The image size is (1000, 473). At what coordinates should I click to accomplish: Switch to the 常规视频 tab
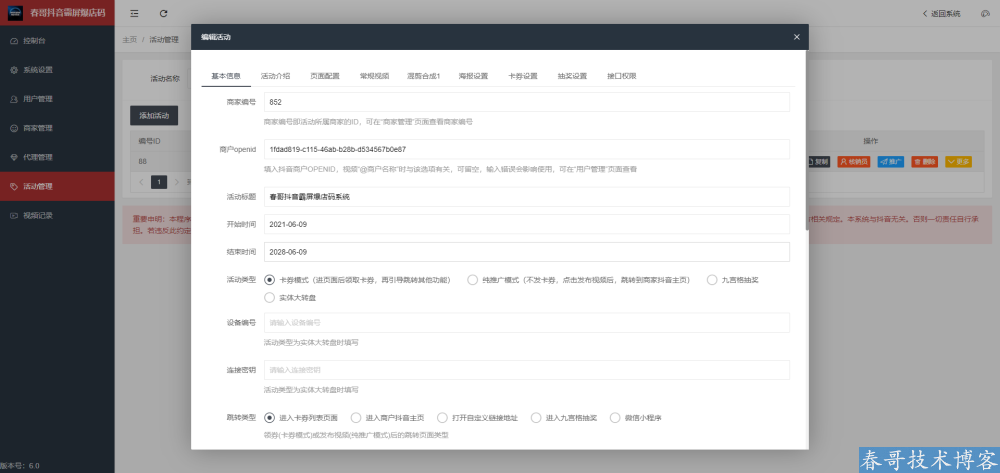coord(374,76)
